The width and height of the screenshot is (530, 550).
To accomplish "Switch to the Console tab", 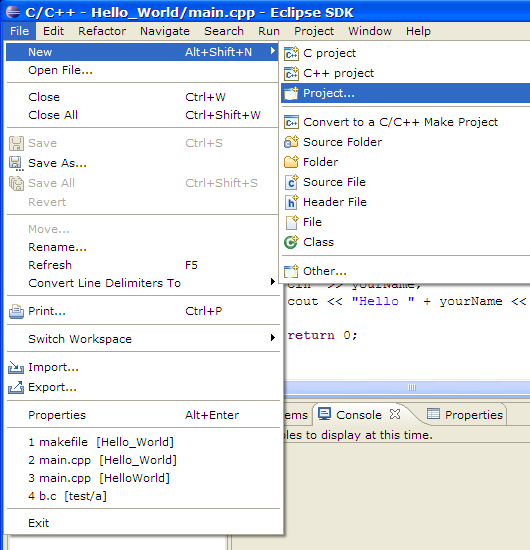I will tap(358, 415).
